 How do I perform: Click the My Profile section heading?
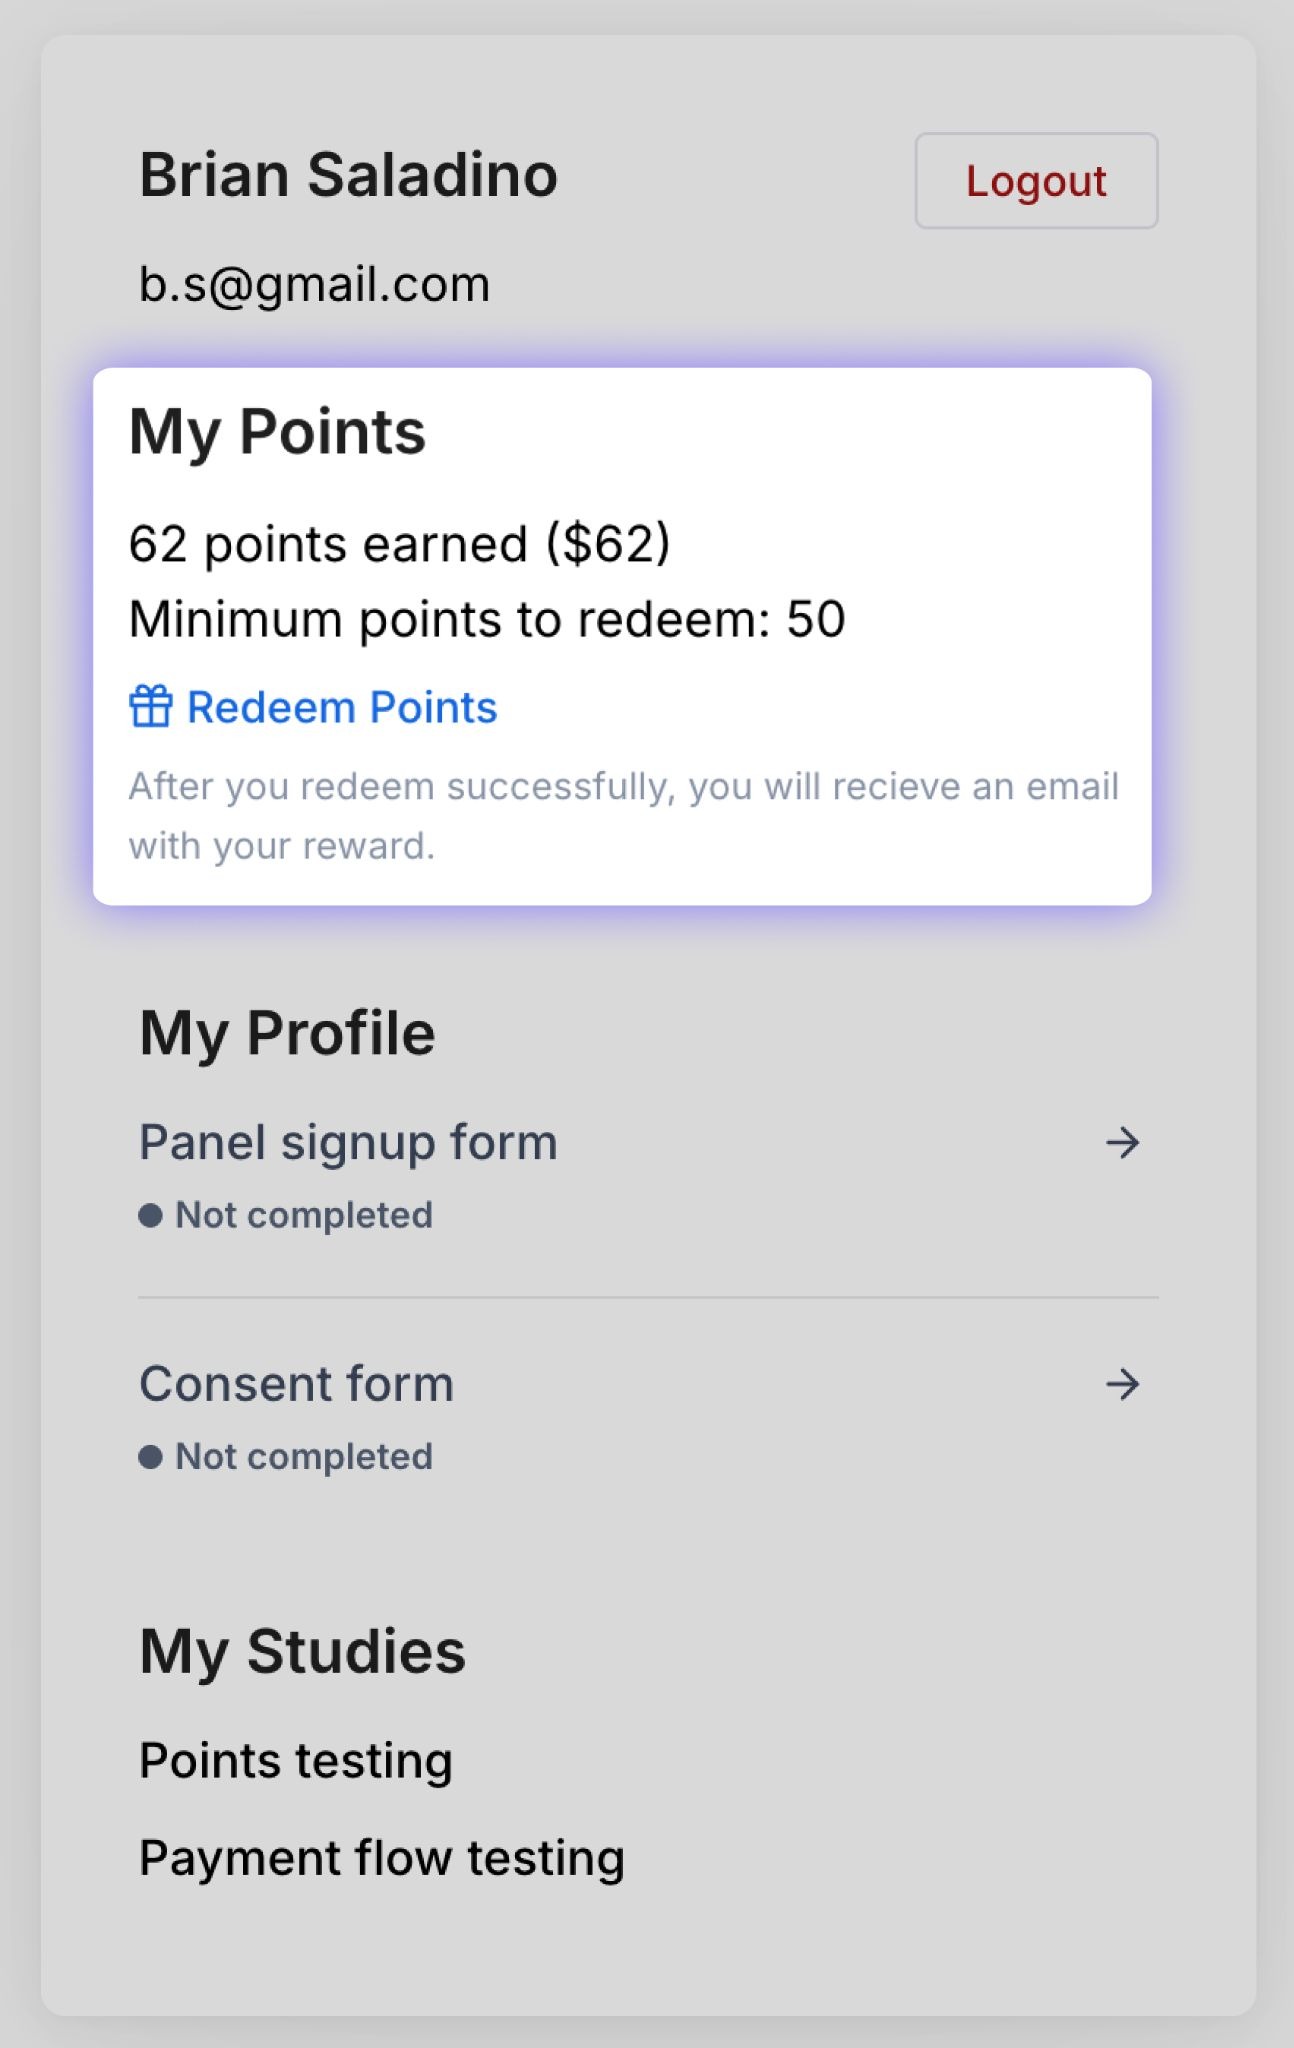tap(287, 1033)
